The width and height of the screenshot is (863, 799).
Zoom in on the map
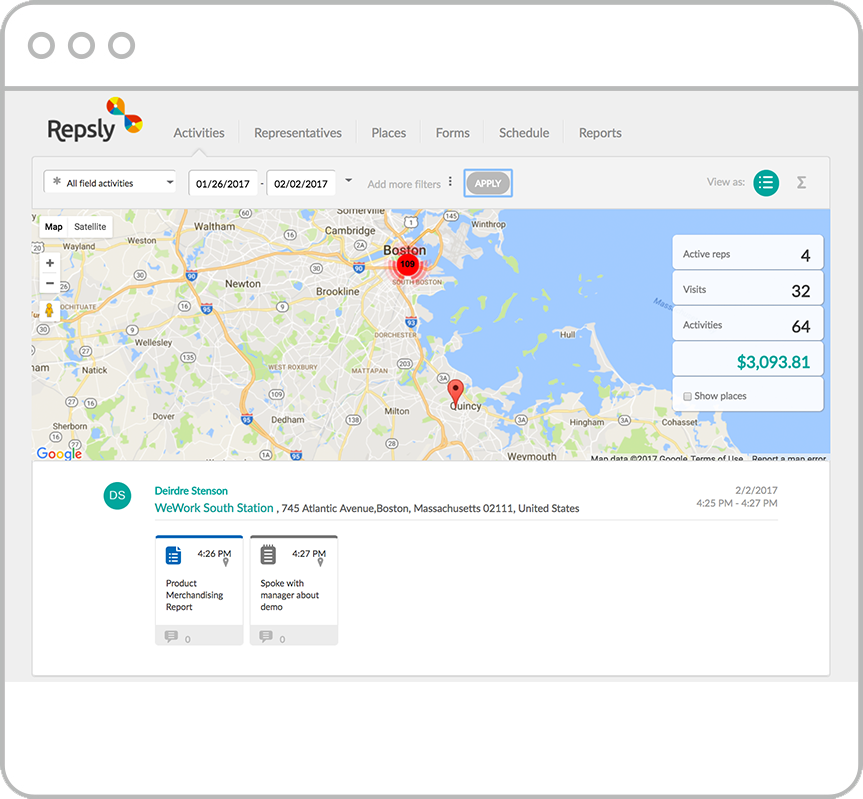(x=50, y=263)
